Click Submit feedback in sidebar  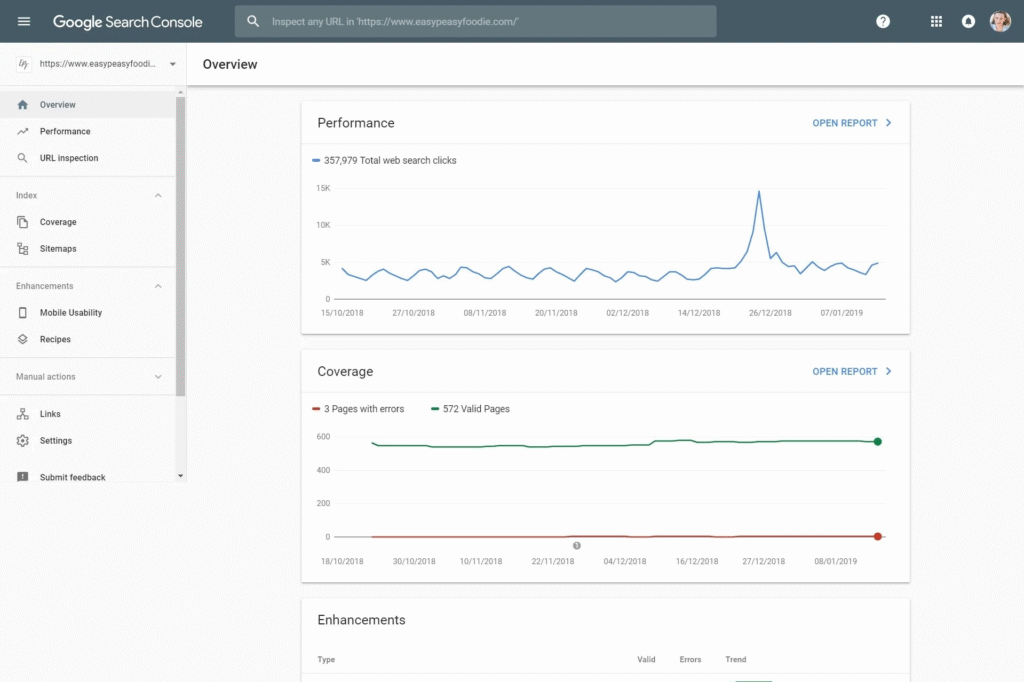point(72,477)
